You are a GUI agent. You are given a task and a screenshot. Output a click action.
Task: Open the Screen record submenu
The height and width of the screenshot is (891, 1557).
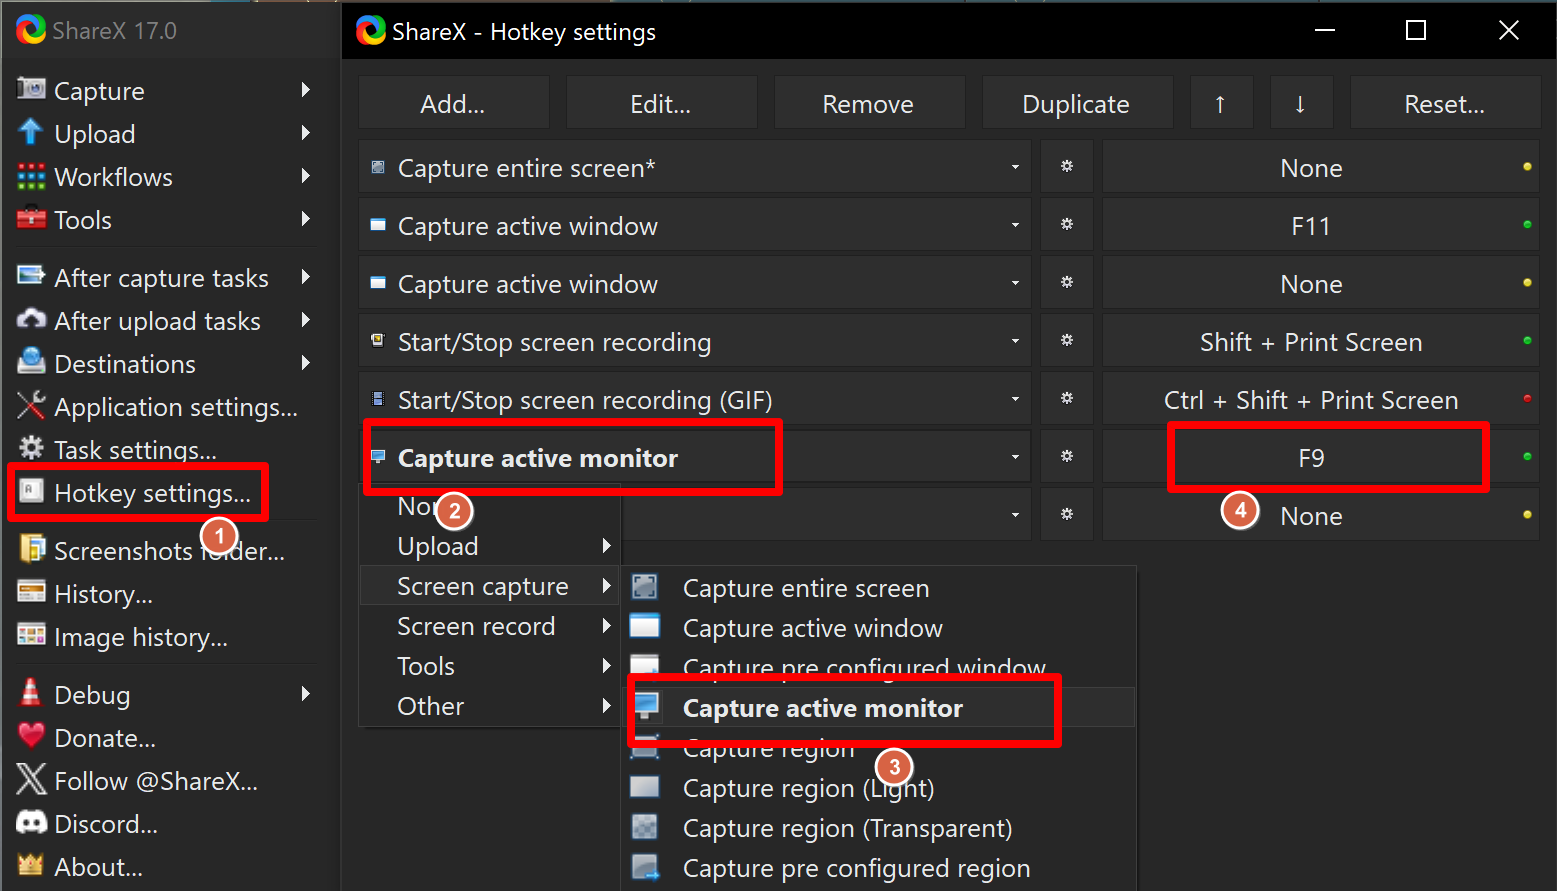pos(490,626)
